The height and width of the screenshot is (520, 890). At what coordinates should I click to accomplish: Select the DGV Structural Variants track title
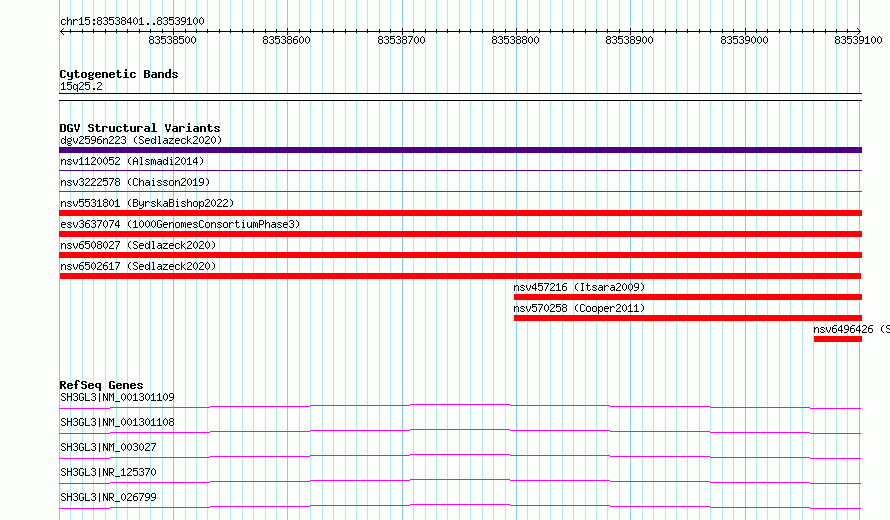(140, 128)
